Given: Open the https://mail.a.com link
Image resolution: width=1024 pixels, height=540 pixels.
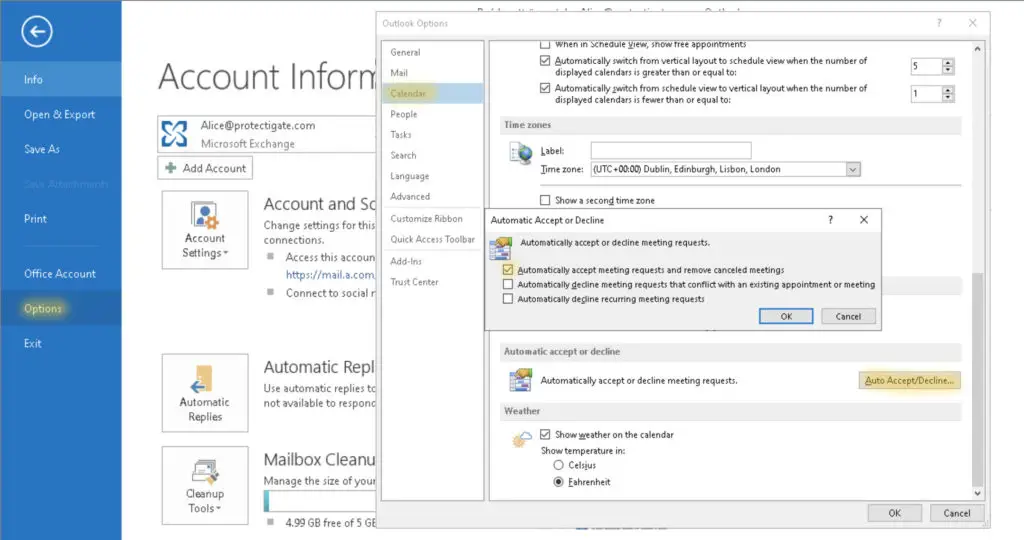Looking at the screenshot, I should coord(330,275).
